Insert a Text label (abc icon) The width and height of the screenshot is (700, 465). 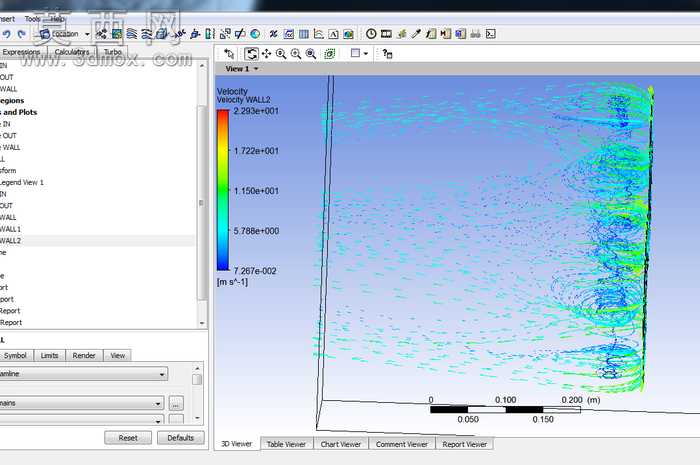180,34
